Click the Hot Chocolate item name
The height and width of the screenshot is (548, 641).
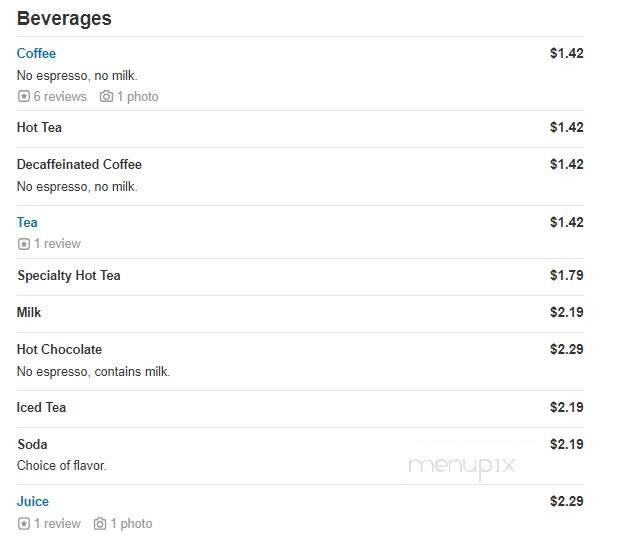tap(59, 349)
